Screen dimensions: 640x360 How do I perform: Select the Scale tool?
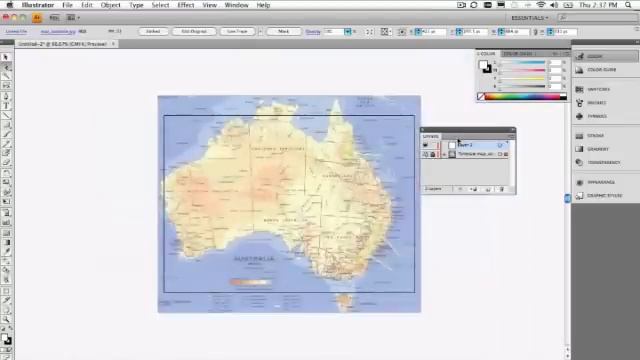(7, 183)
